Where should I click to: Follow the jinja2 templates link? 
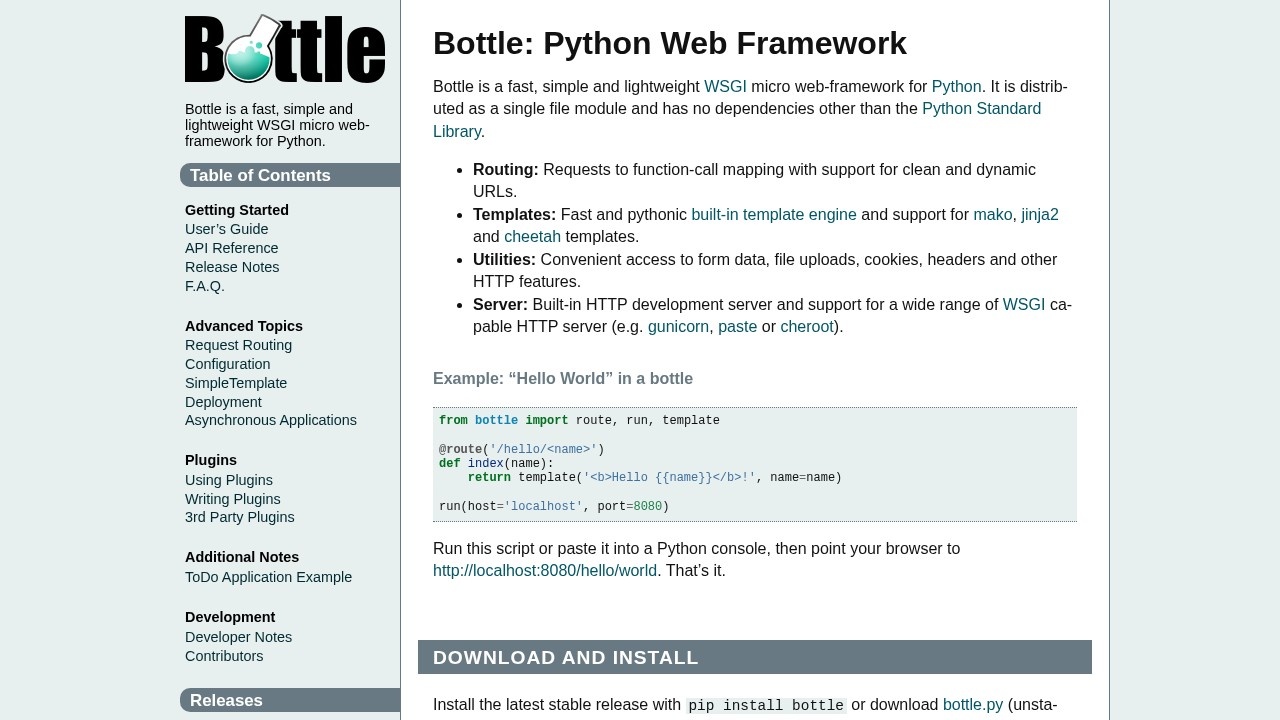pos(1040,215)
